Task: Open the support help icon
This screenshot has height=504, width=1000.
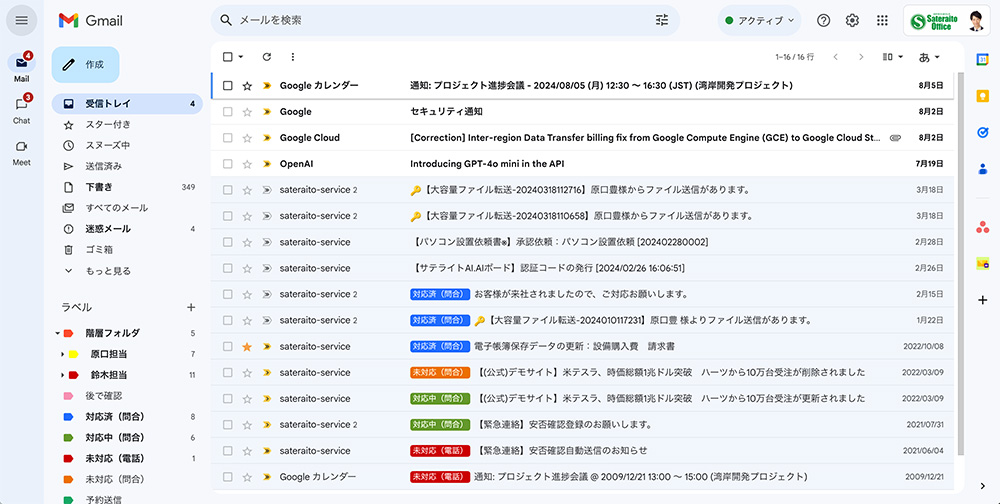Action: click(823, 20)
